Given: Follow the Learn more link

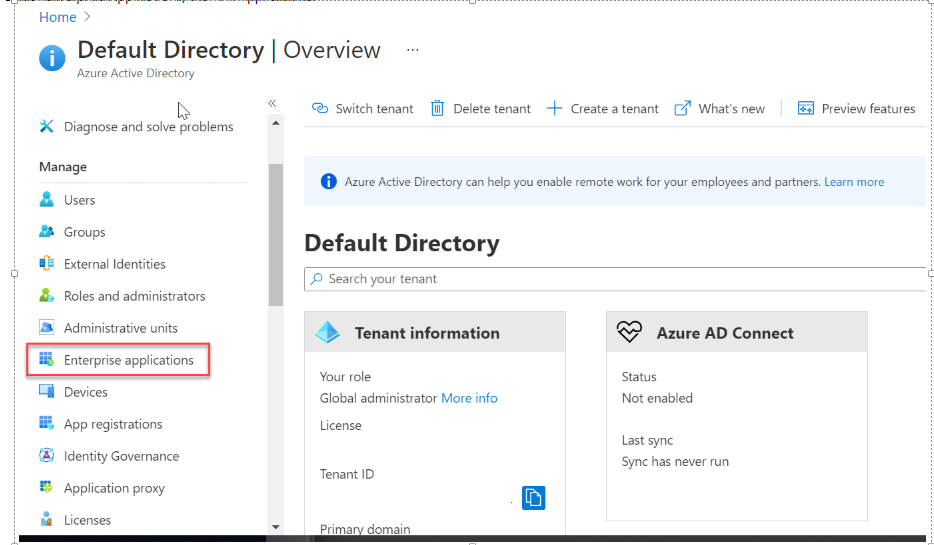Looking at the screenshot, I should (854, 182).
